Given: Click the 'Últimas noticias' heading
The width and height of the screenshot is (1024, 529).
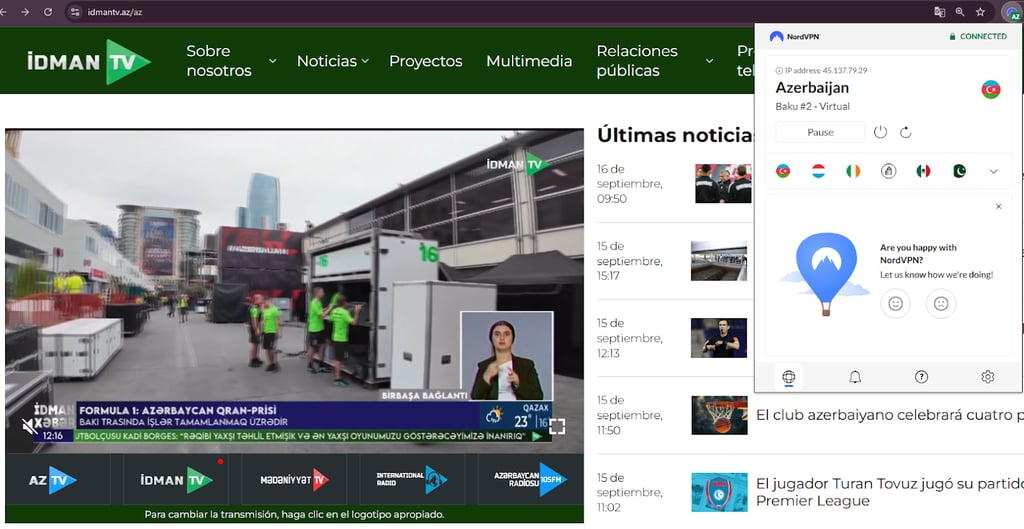Looking at the screenshot, I should coord(675,135).
